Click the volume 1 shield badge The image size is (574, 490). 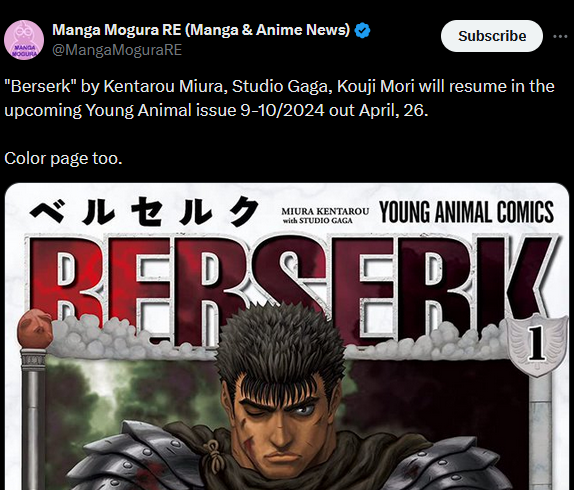537,345
